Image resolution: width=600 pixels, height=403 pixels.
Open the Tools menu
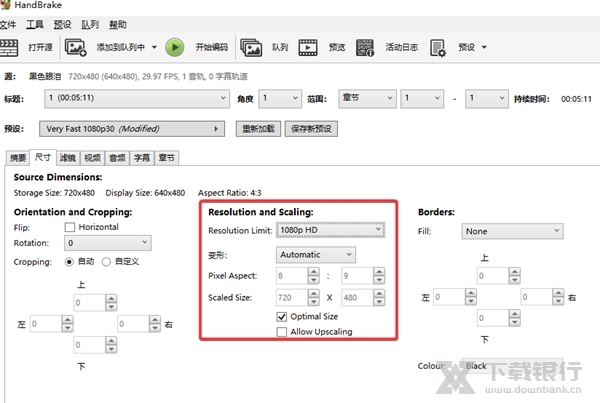(35, 25)
